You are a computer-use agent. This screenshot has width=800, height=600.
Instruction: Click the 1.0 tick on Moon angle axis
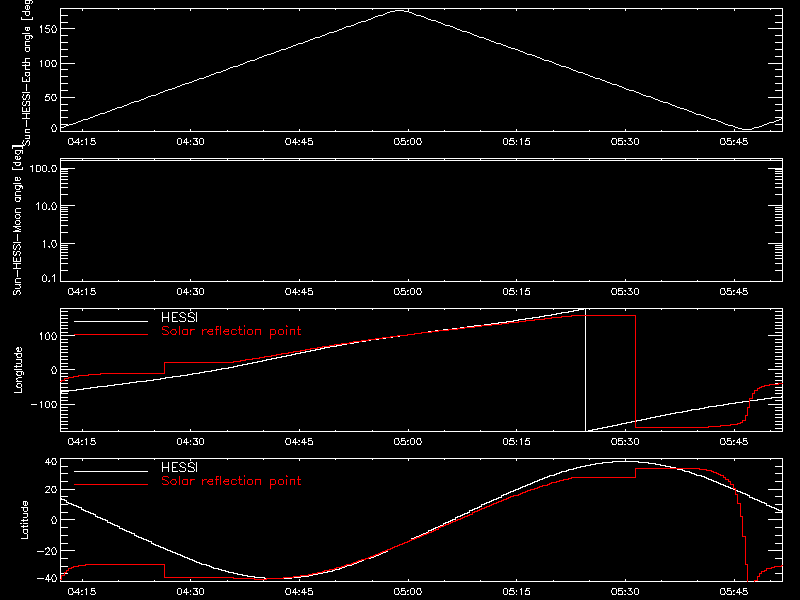(49, 244)
